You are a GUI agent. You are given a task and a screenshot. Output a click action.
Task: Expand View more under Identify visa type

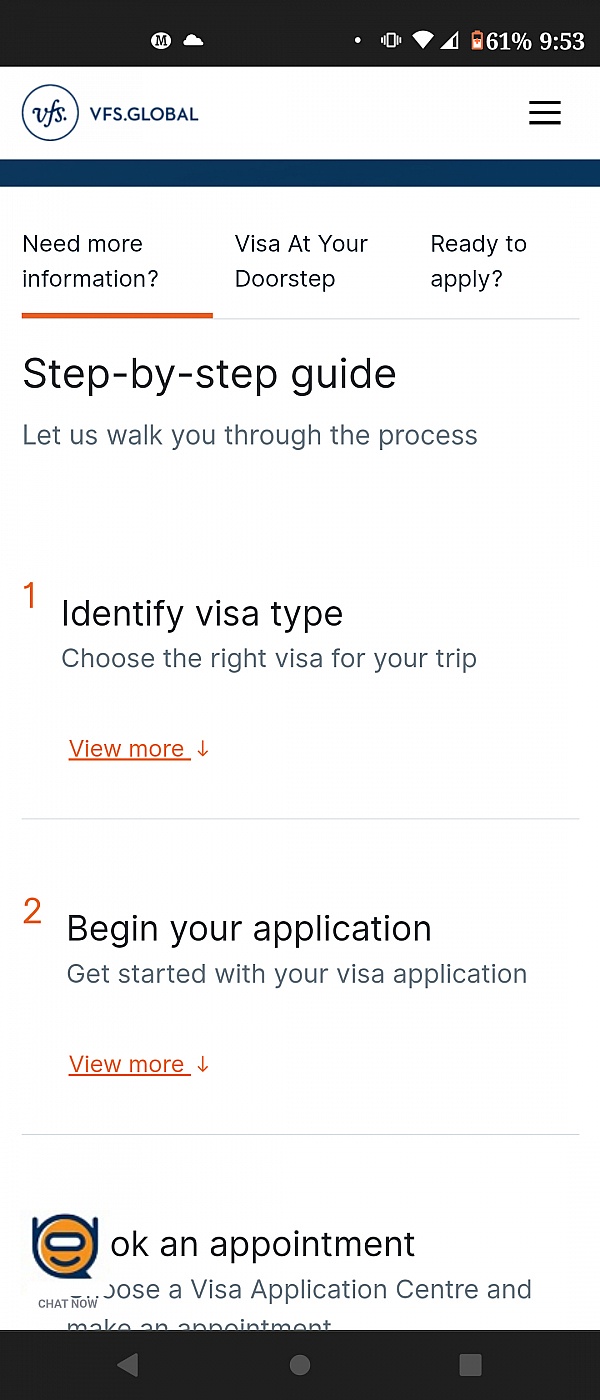point(138,749)
